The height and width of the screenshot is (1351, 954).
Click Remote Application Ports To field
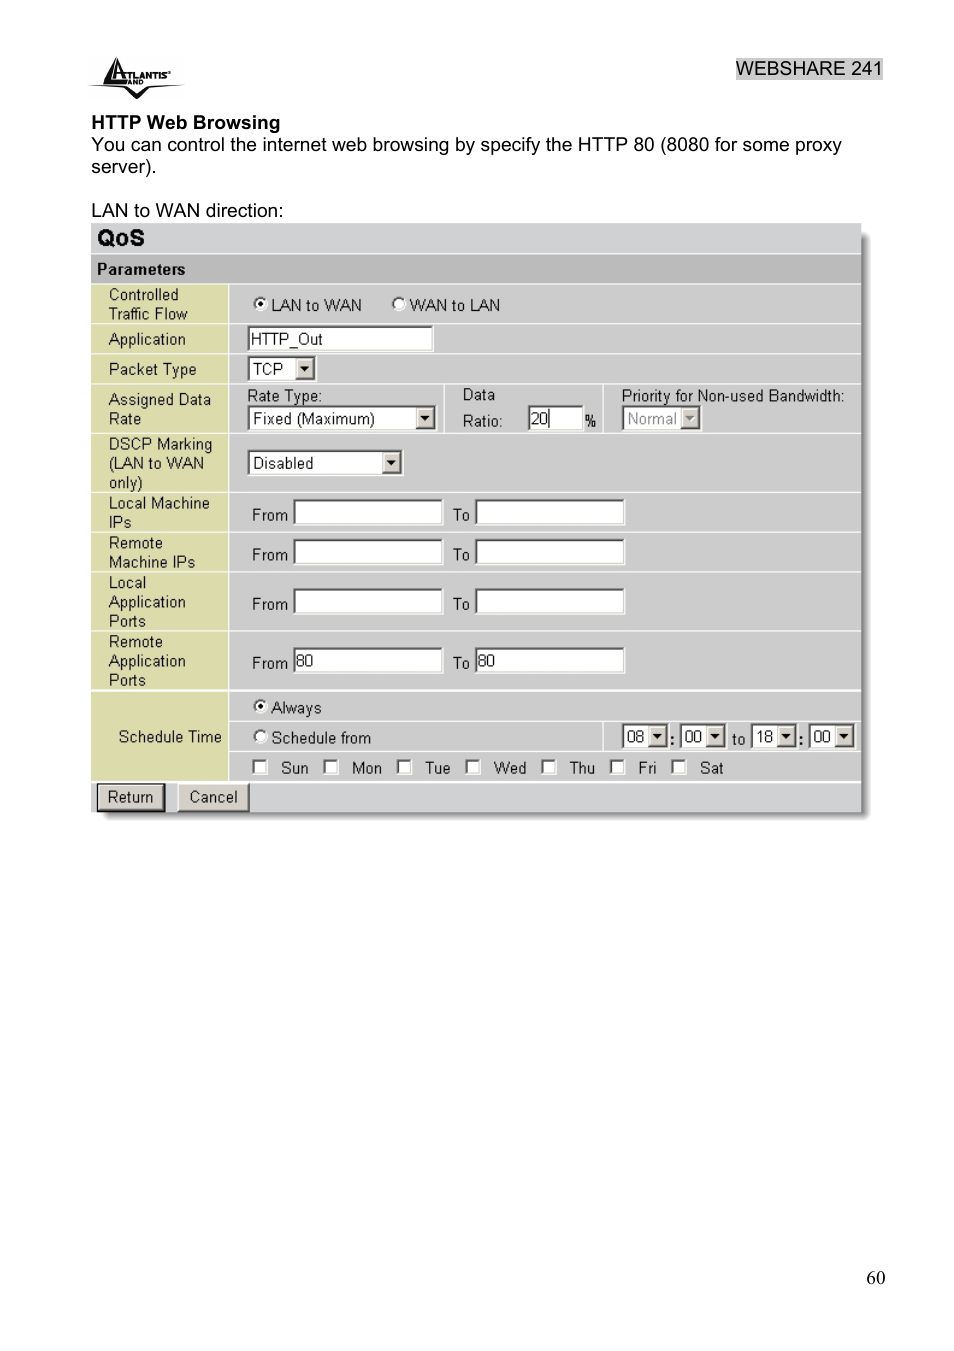[550, 661]
